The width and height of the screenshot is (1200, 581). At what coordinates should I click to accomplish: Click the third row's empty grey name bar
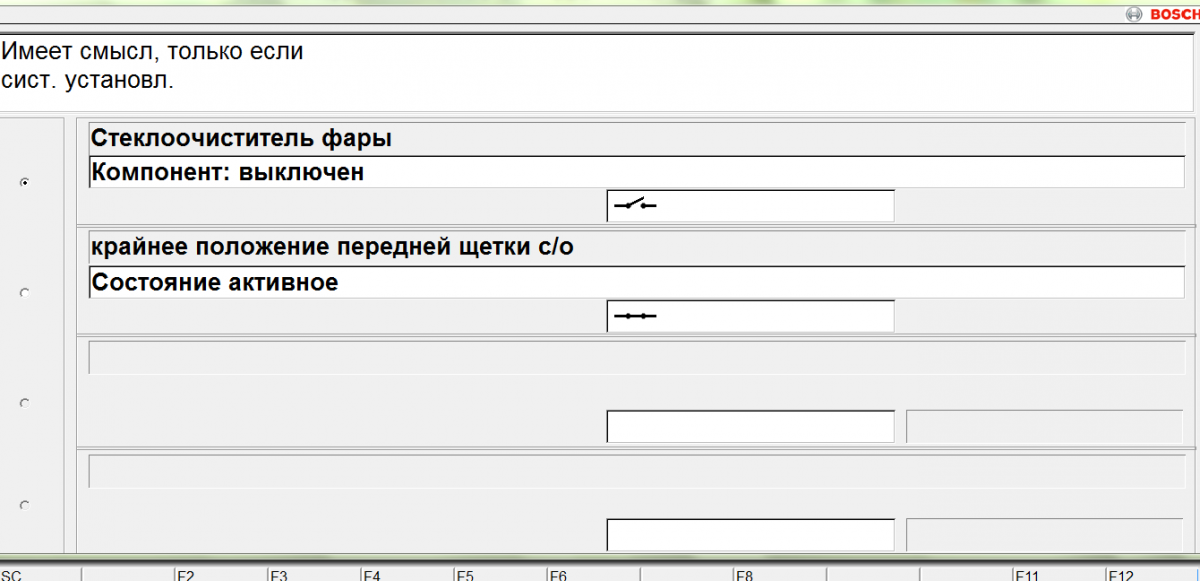pyautogui.click(x=637, y=357)
